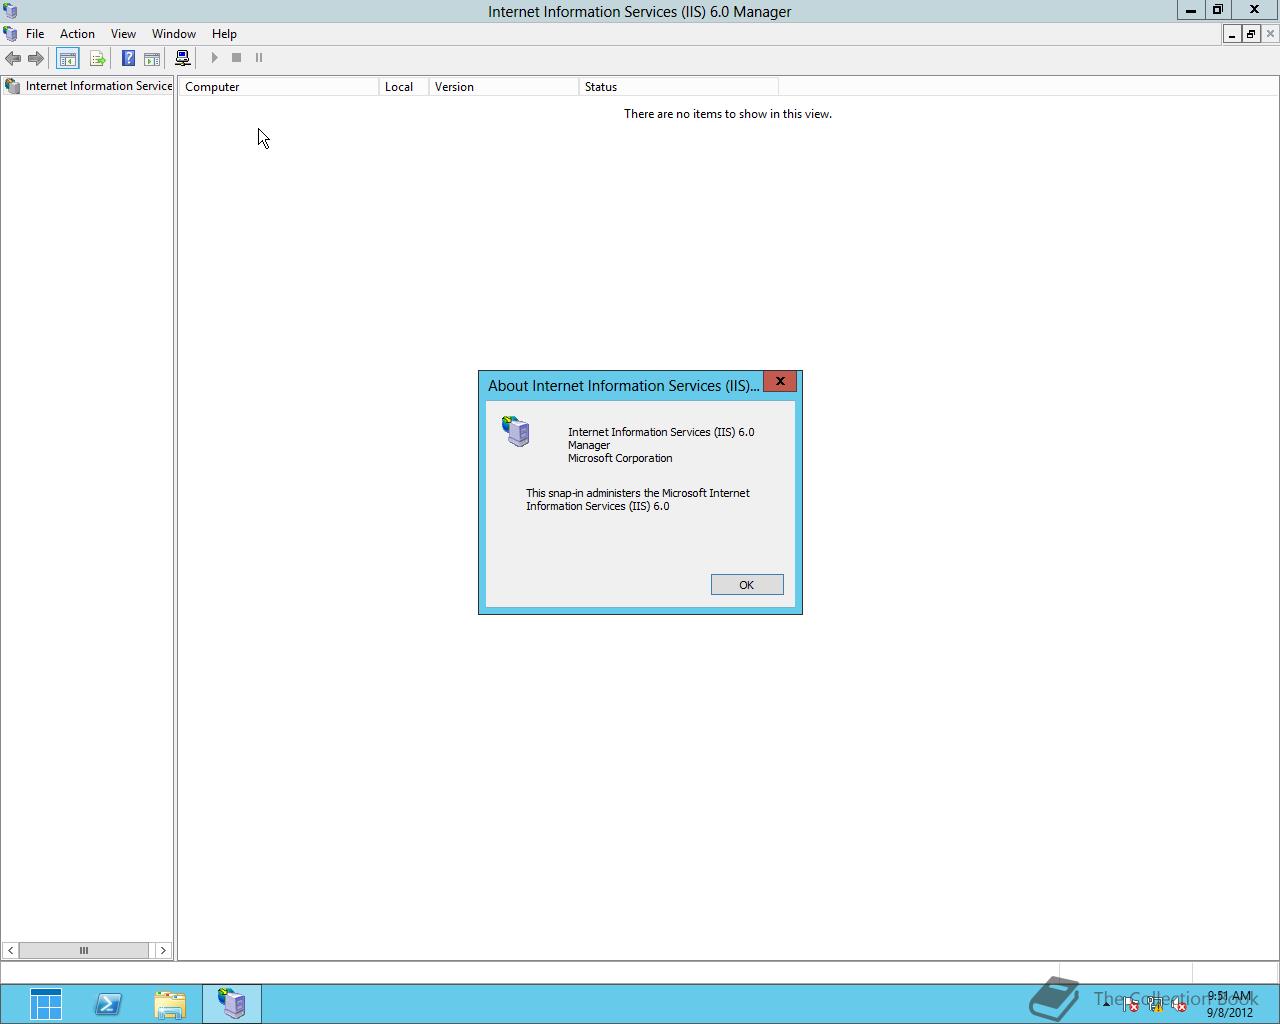Click the tree pane scroll right arrow
Screen dimensions: 1280x1024
[x=163, y=950]
